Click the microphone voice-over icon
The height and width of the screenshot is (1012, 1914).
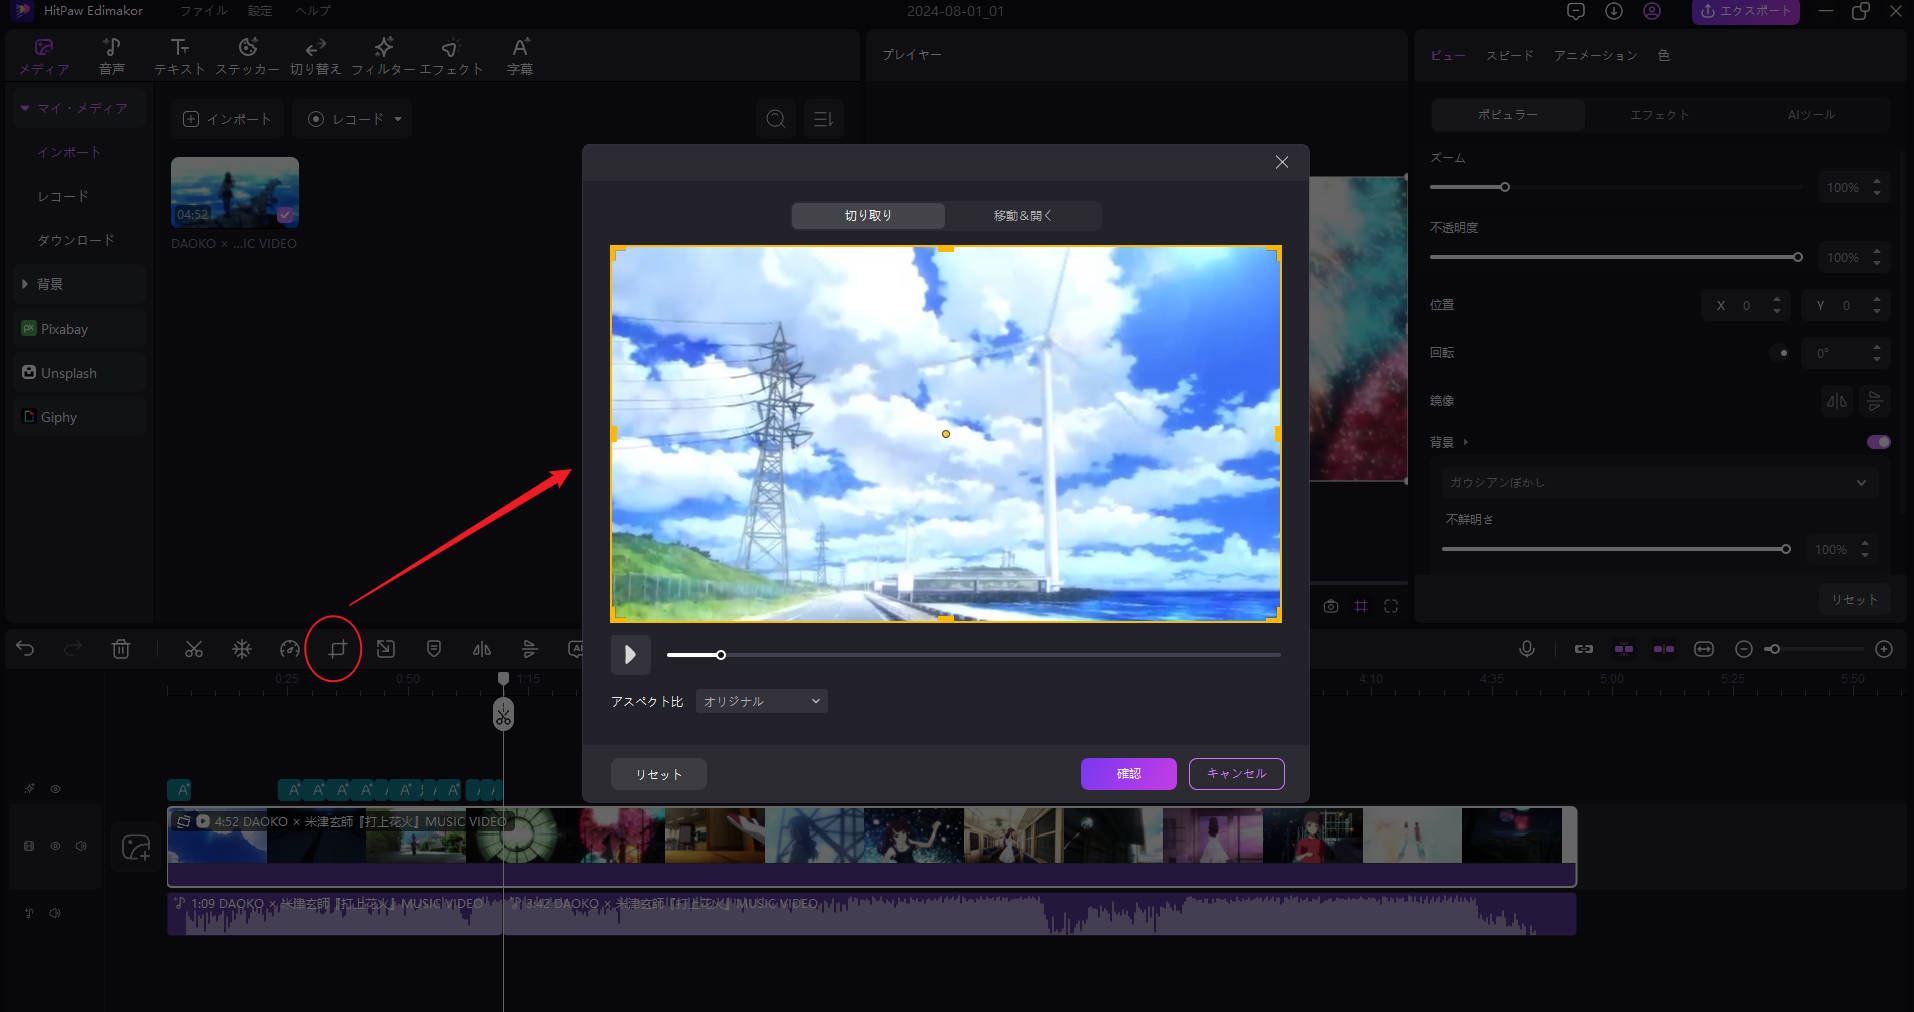(x=1526, y=649)
